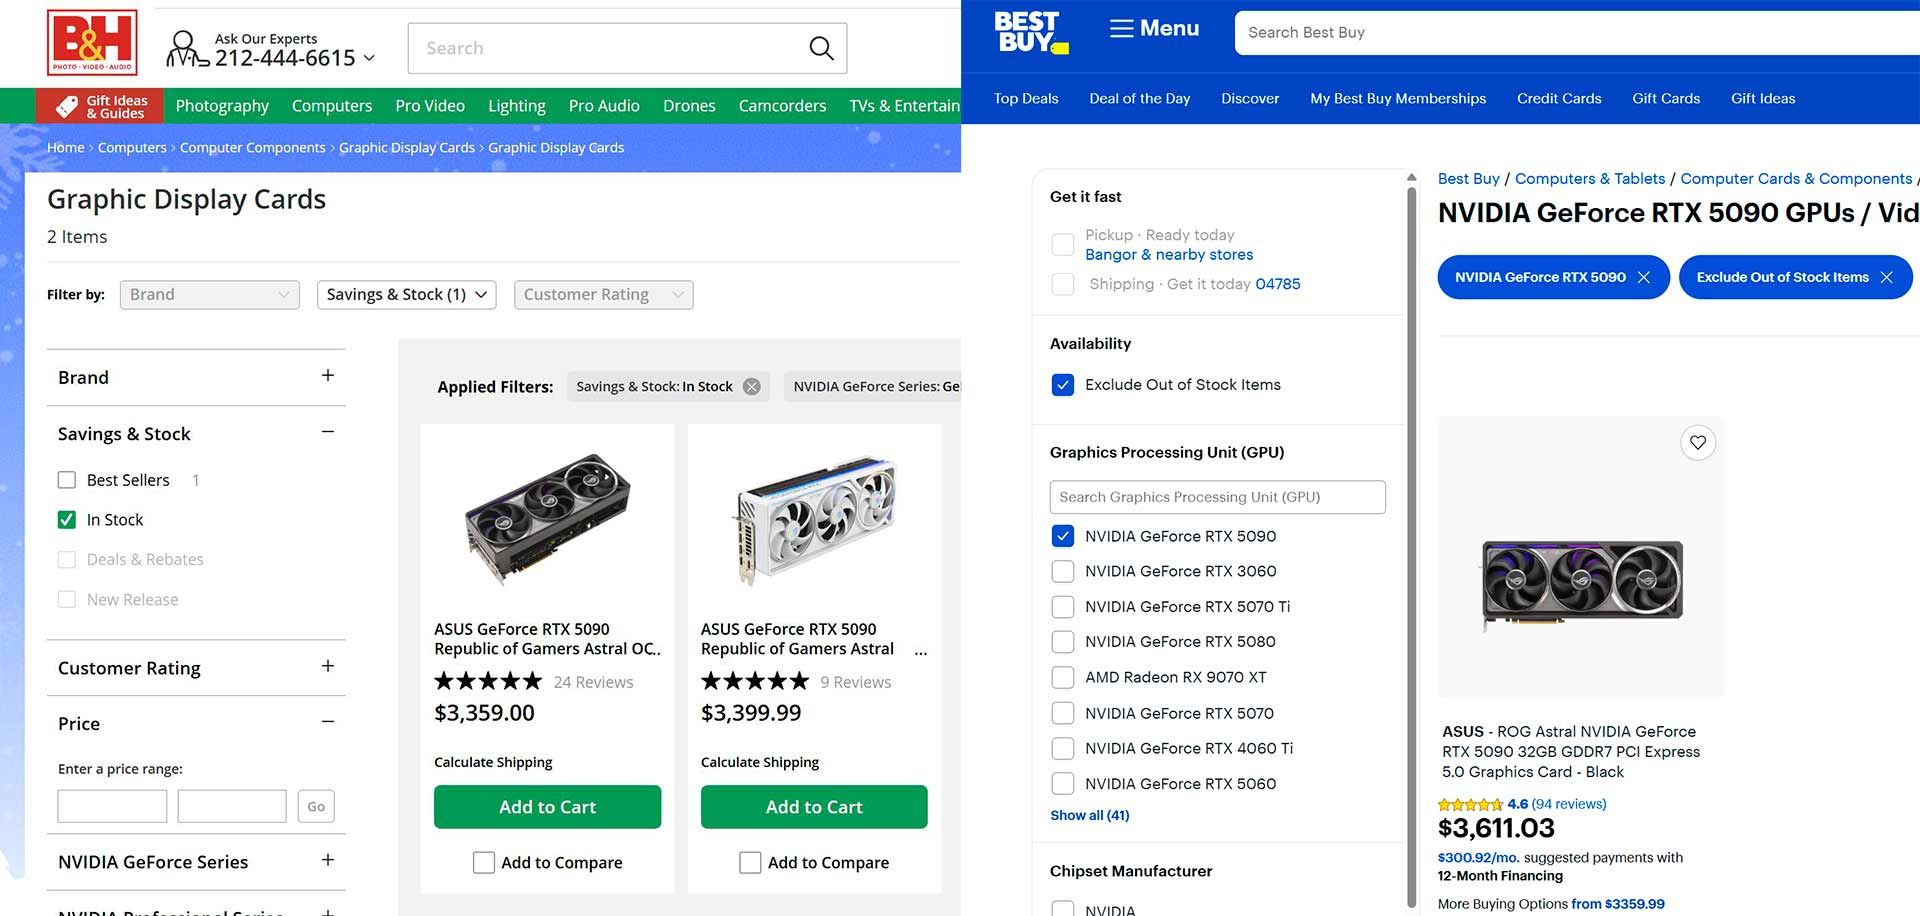The height and width of the screenshot is (916, 1920).
Task: Collapse the Savings & Stock section
Action: point(327,432)
